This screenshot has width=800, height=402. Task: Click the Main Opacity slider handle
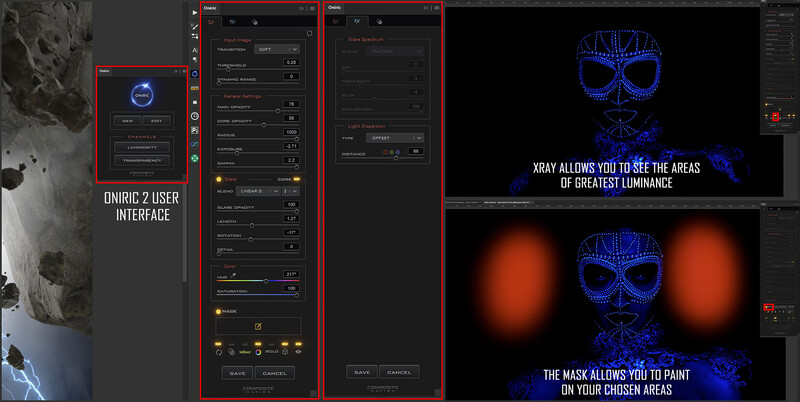278,111
